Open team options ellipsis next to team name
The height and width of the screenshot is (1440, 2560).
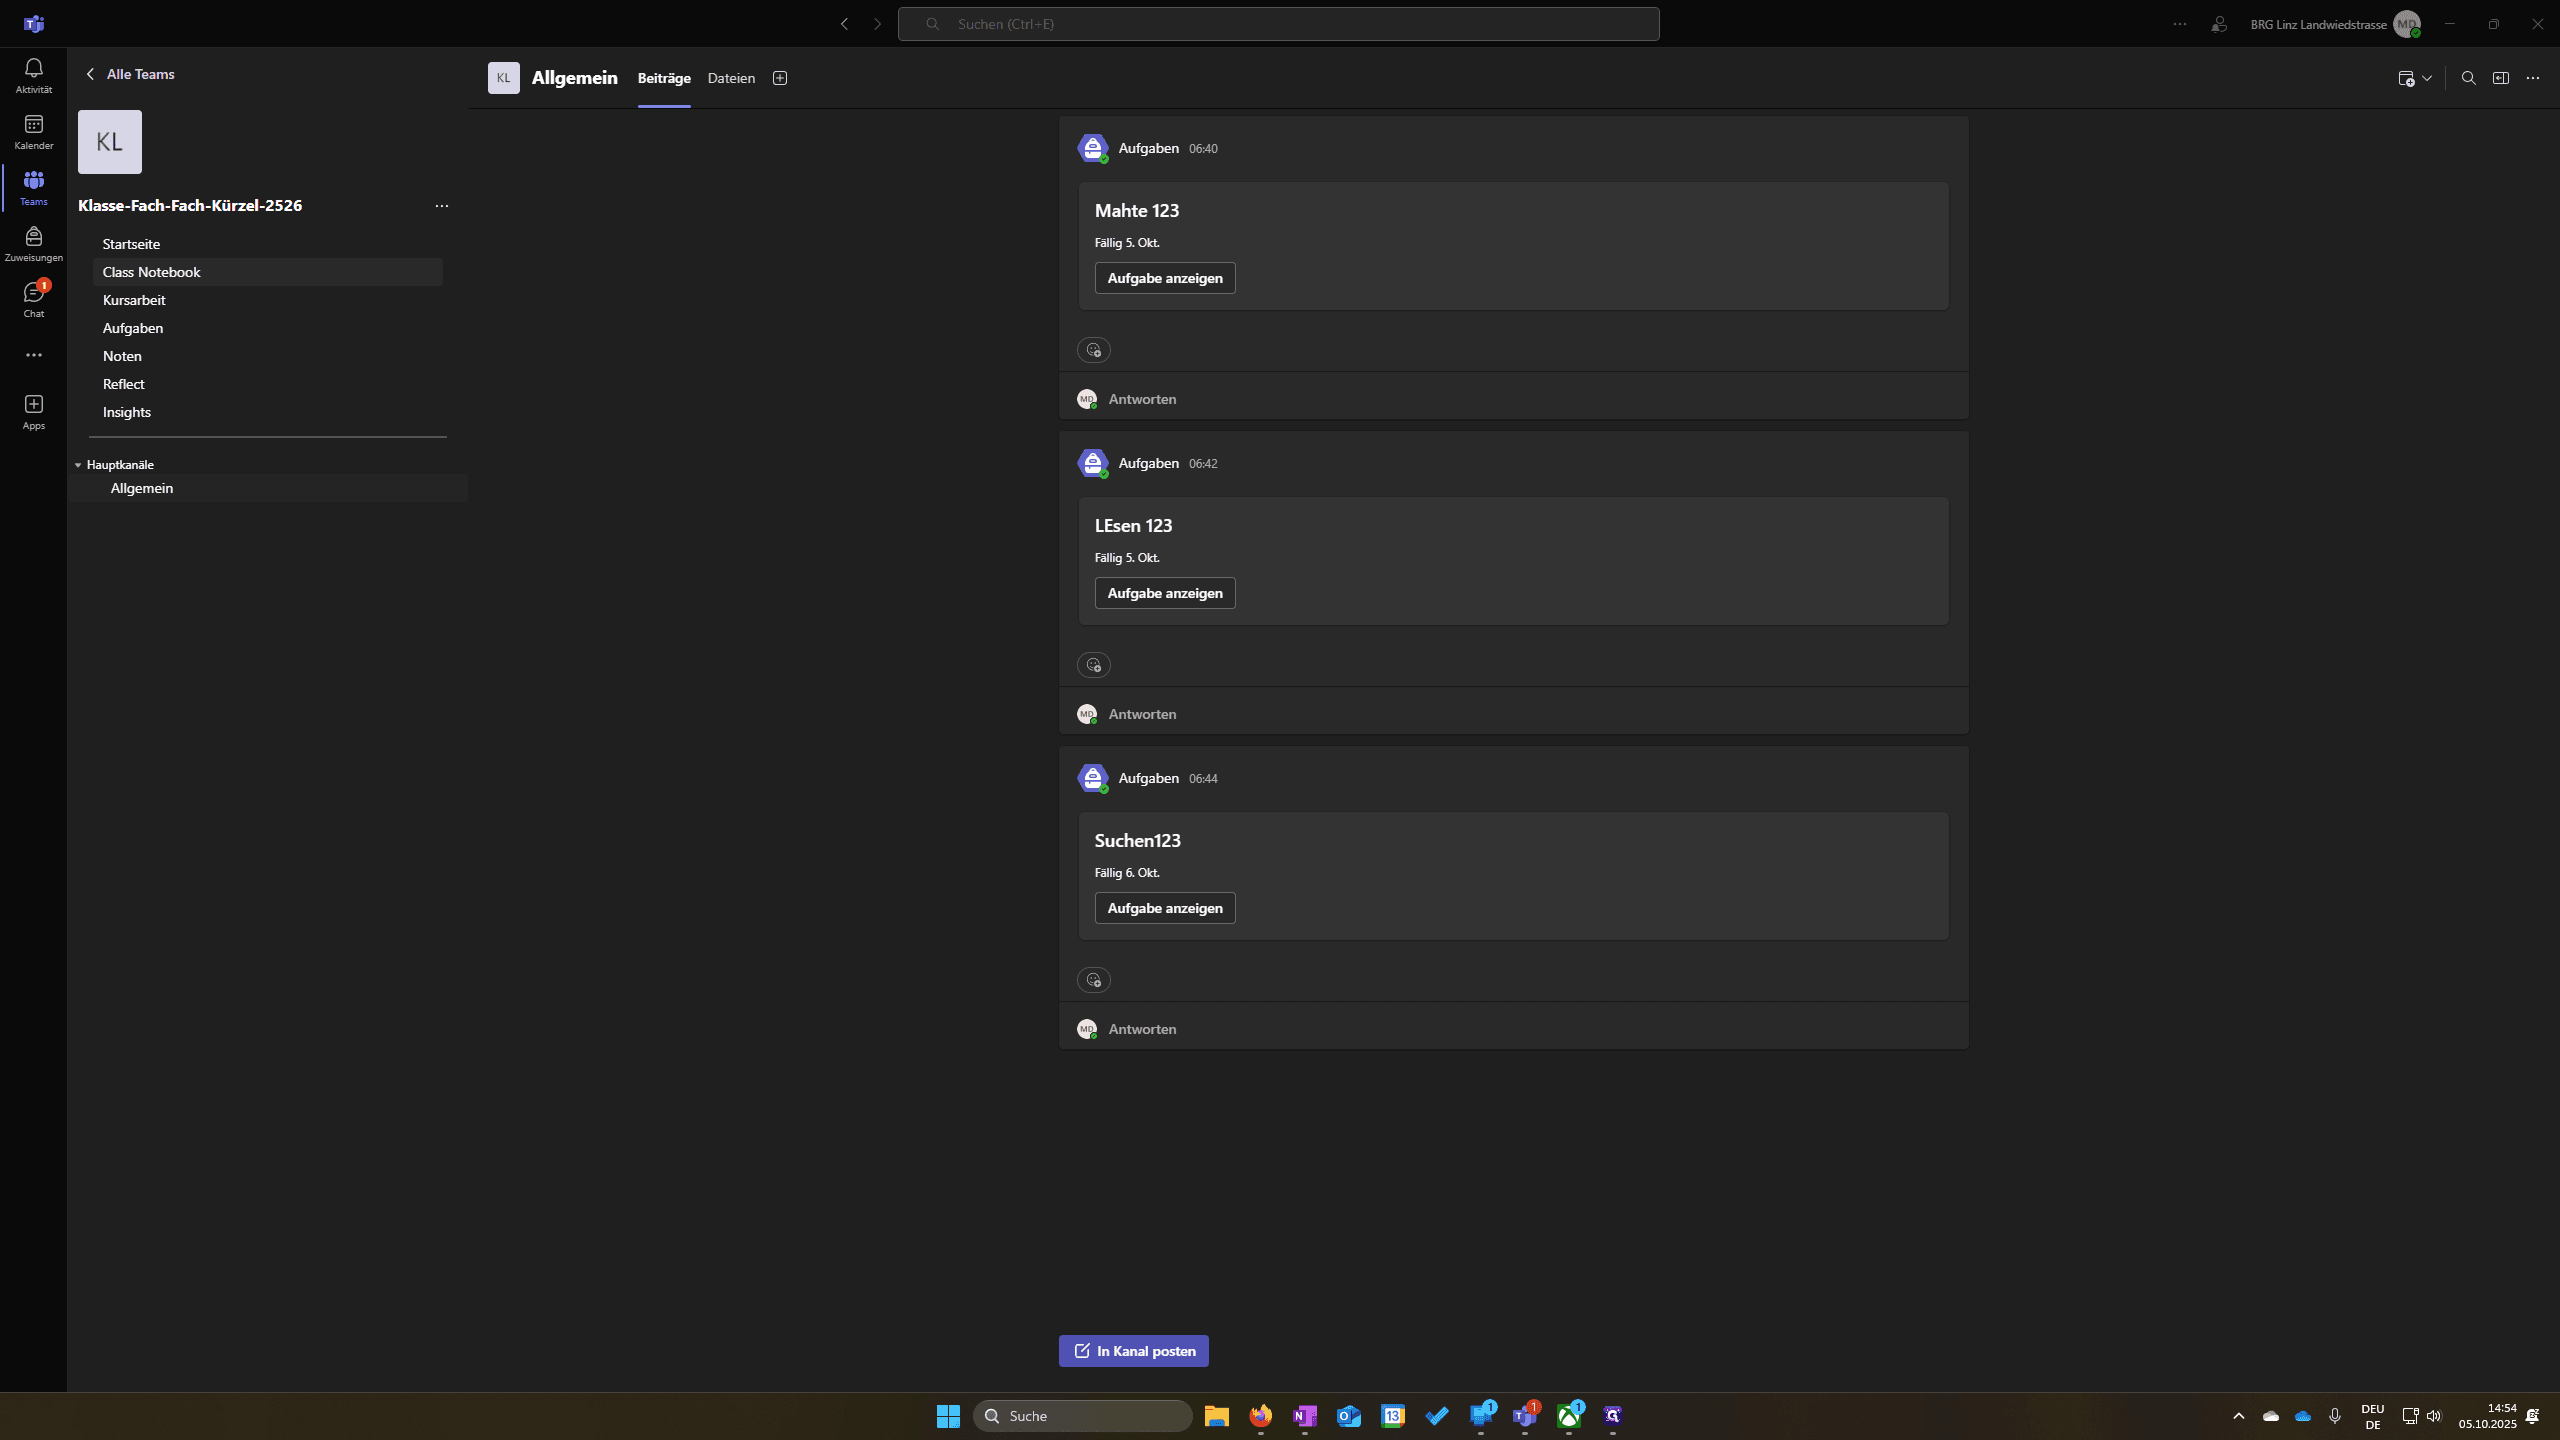pyautogui.click(x=441, y=206)
